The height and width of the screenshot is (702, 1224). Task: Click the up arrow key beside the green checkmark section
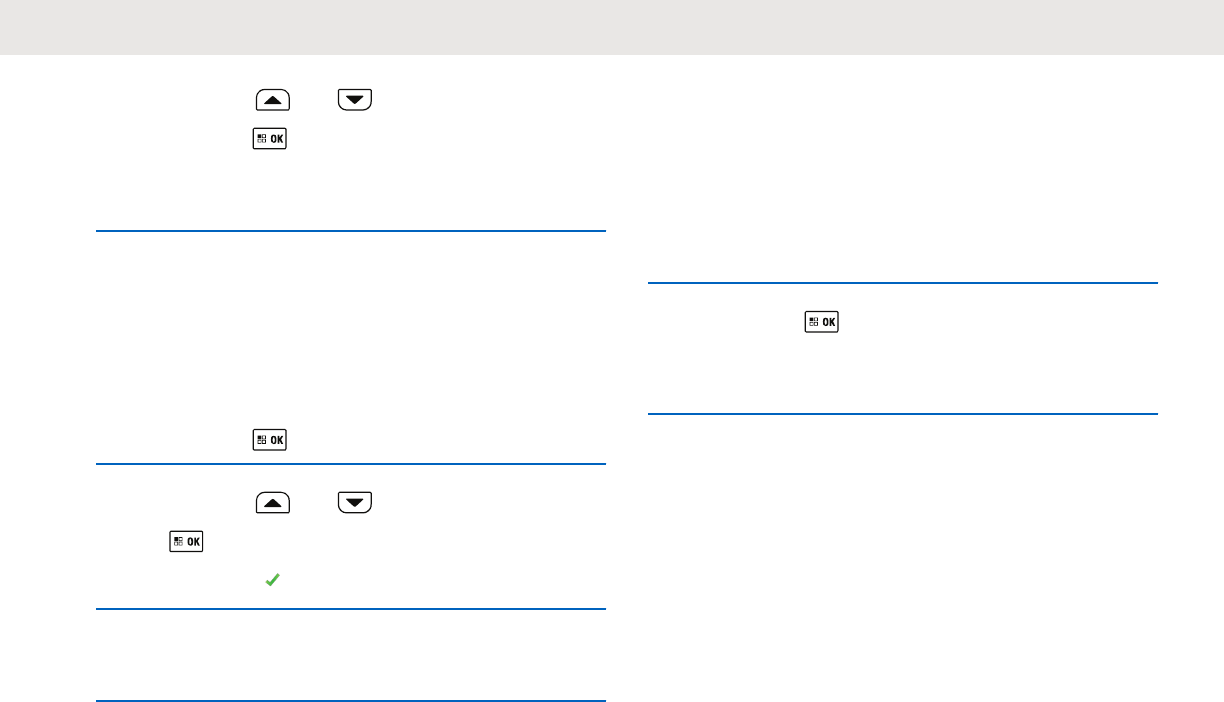pos(273,502)
